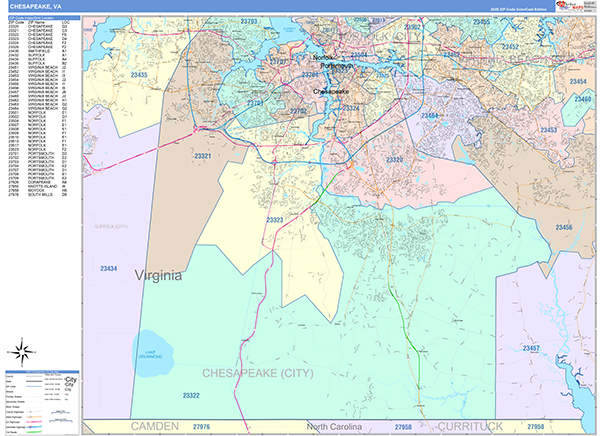The width and height of the screenshot is (600, 436).
Task: Select the ZIP Code Index header bar
Action: (44, 18)
